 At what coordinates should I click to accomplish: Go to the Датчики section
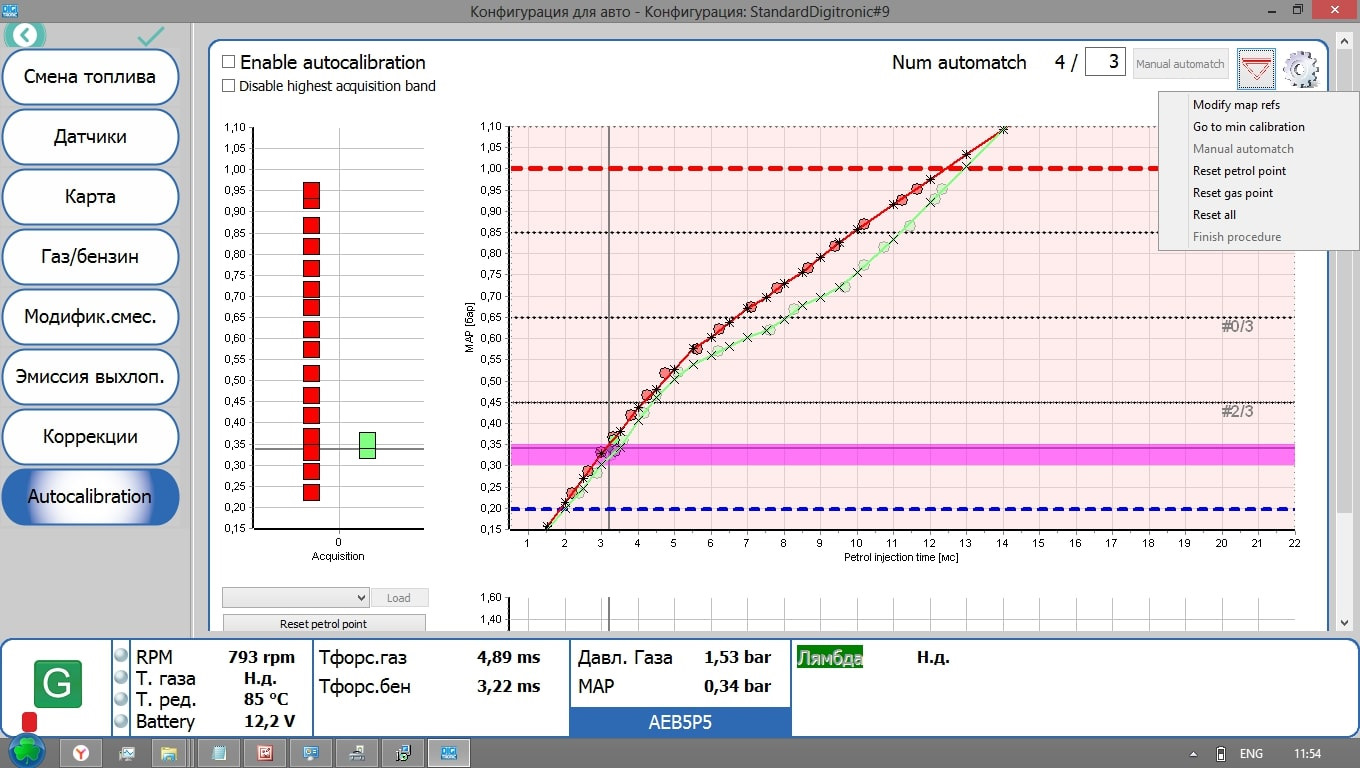(90, 137)
